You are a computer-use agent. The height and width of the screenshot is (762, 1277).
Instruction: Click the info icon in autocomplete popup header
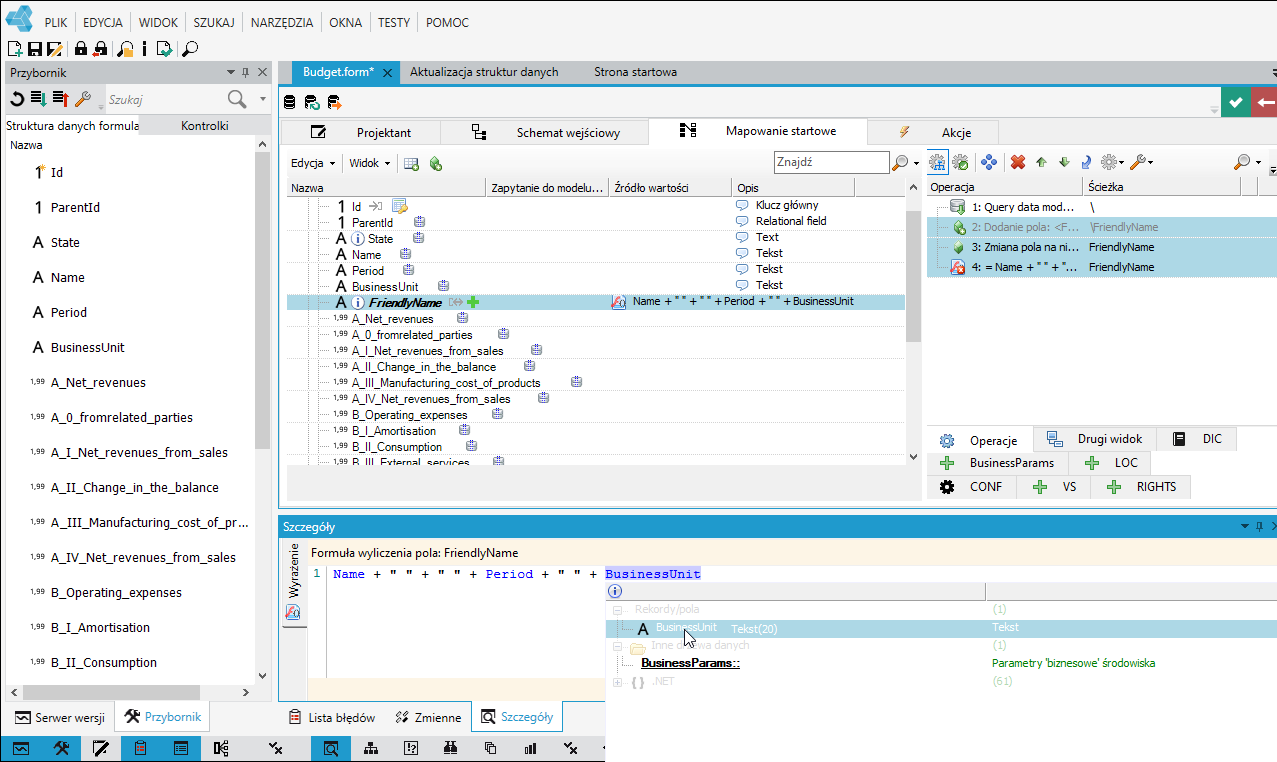[x=615, y=591]
